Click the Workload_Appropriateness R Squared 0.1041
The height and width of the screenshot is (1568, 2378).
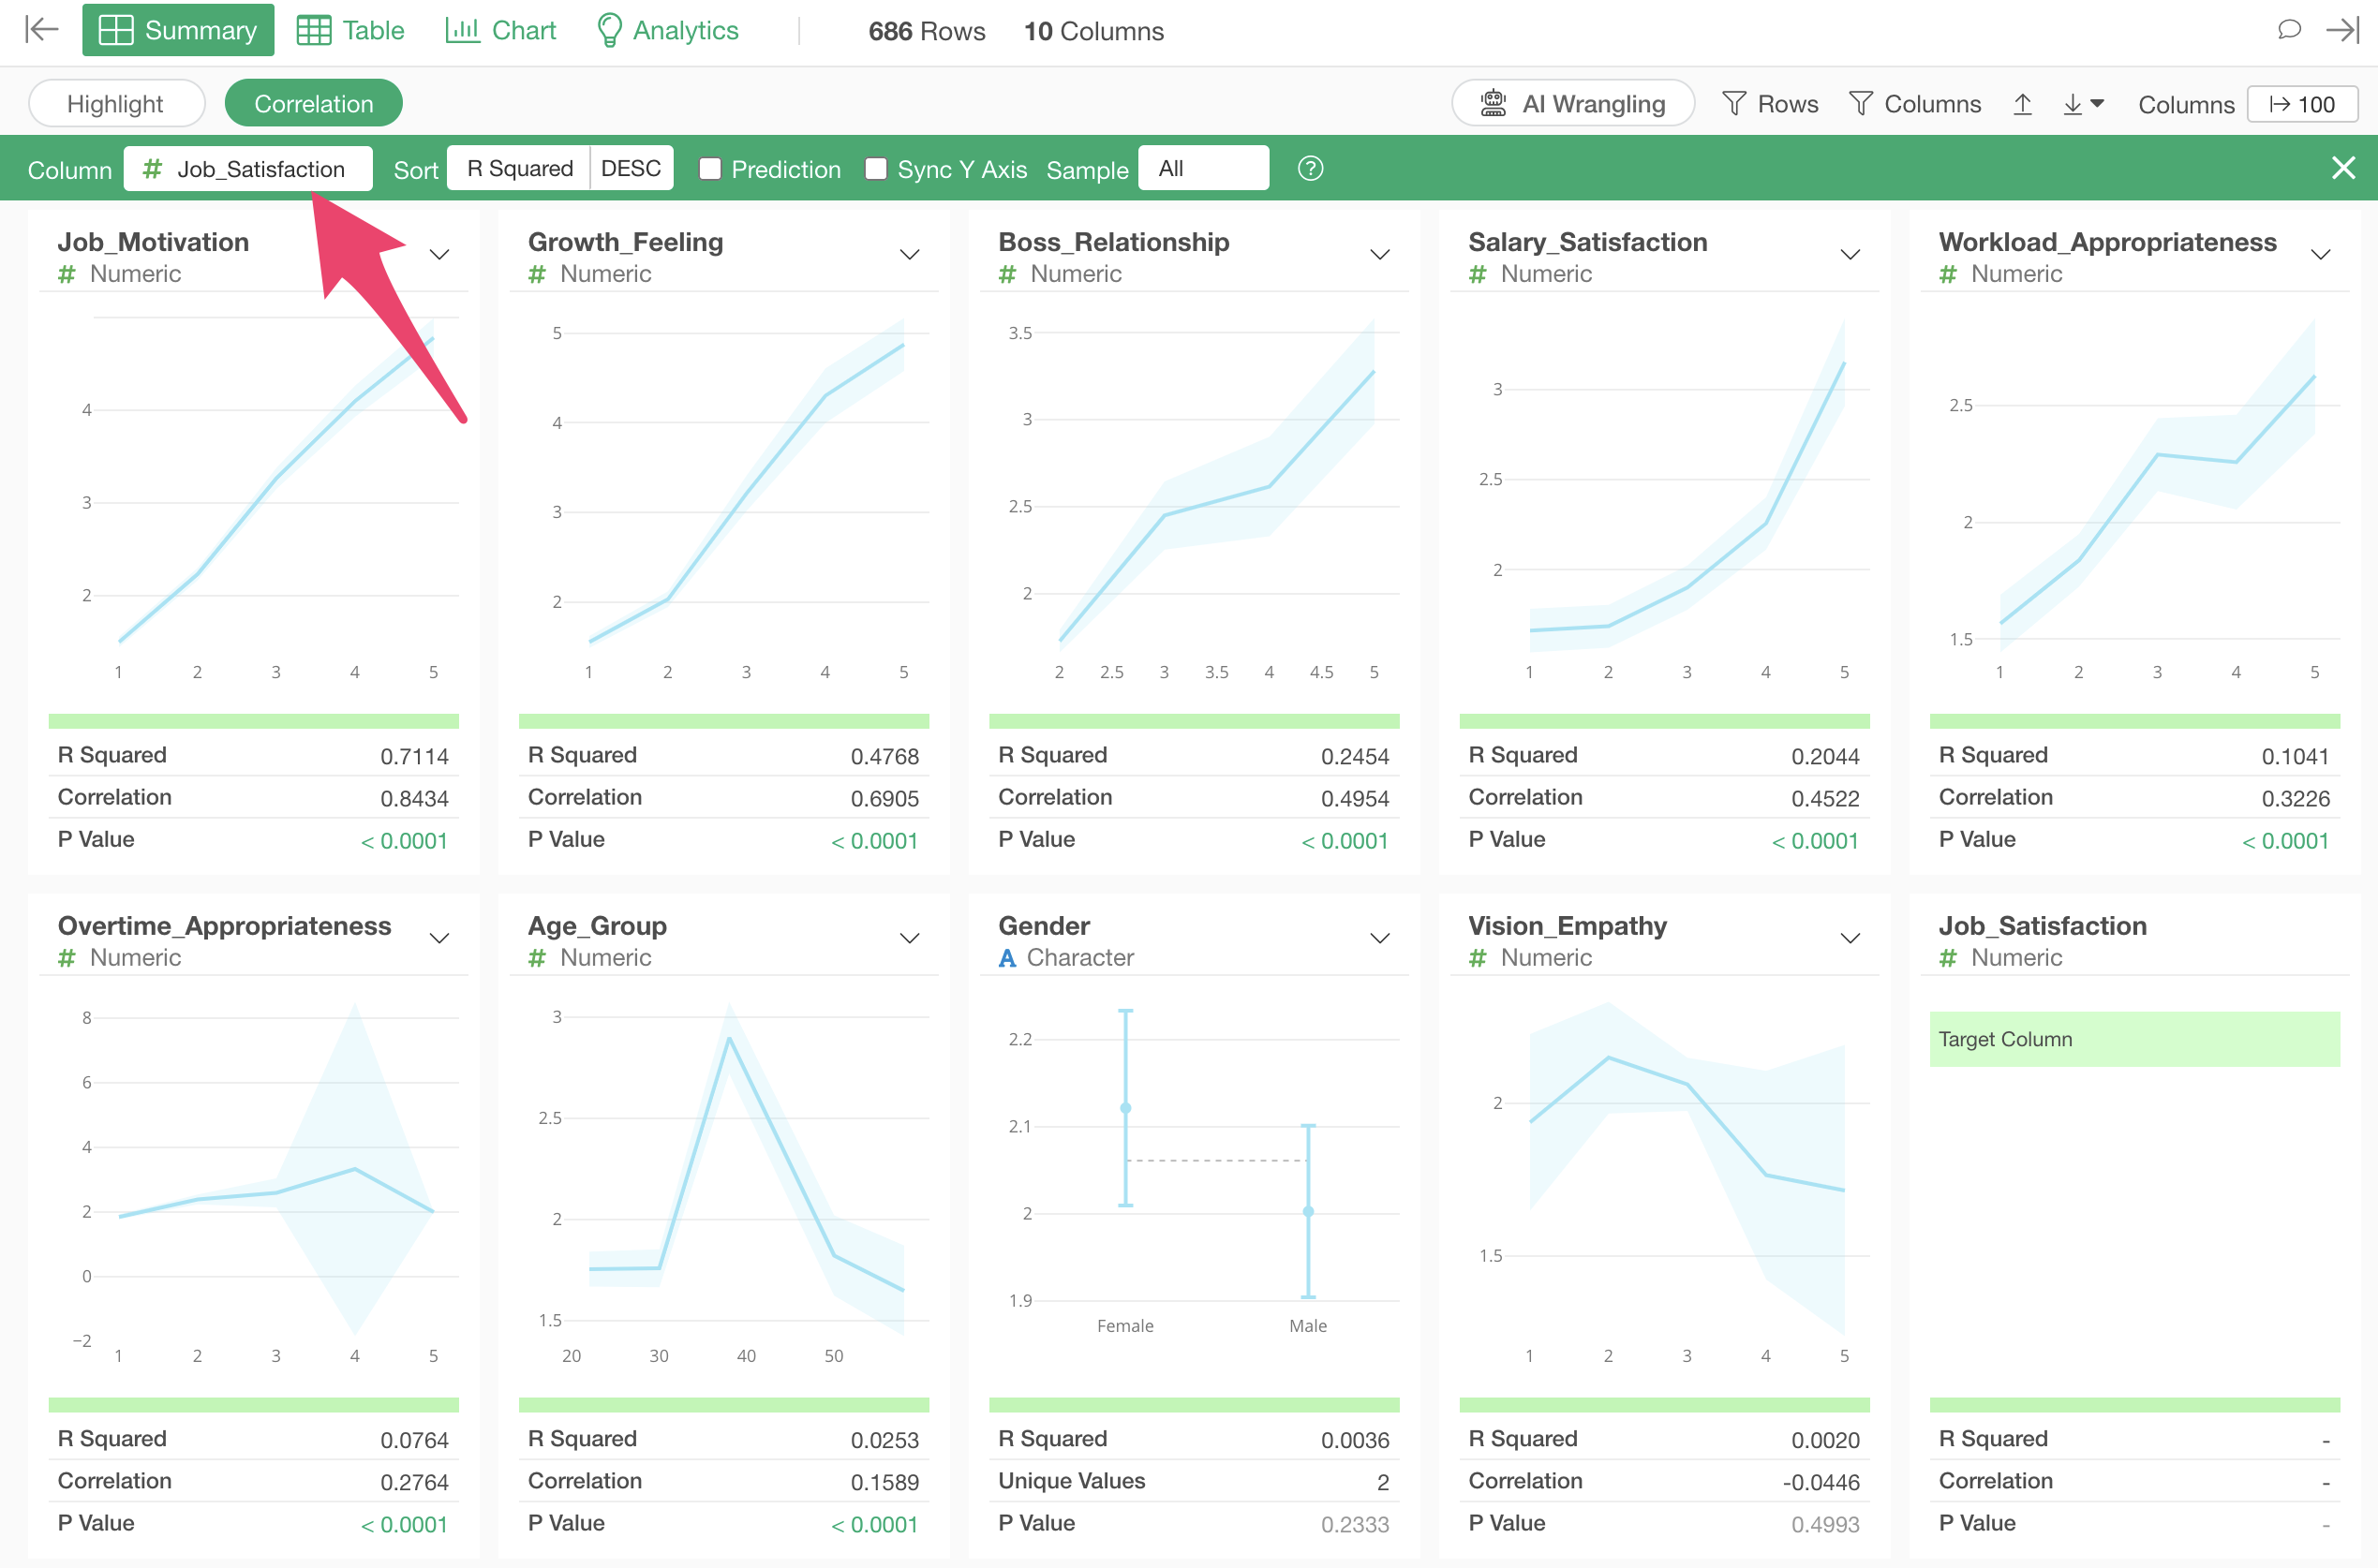tap(2295, 756)
